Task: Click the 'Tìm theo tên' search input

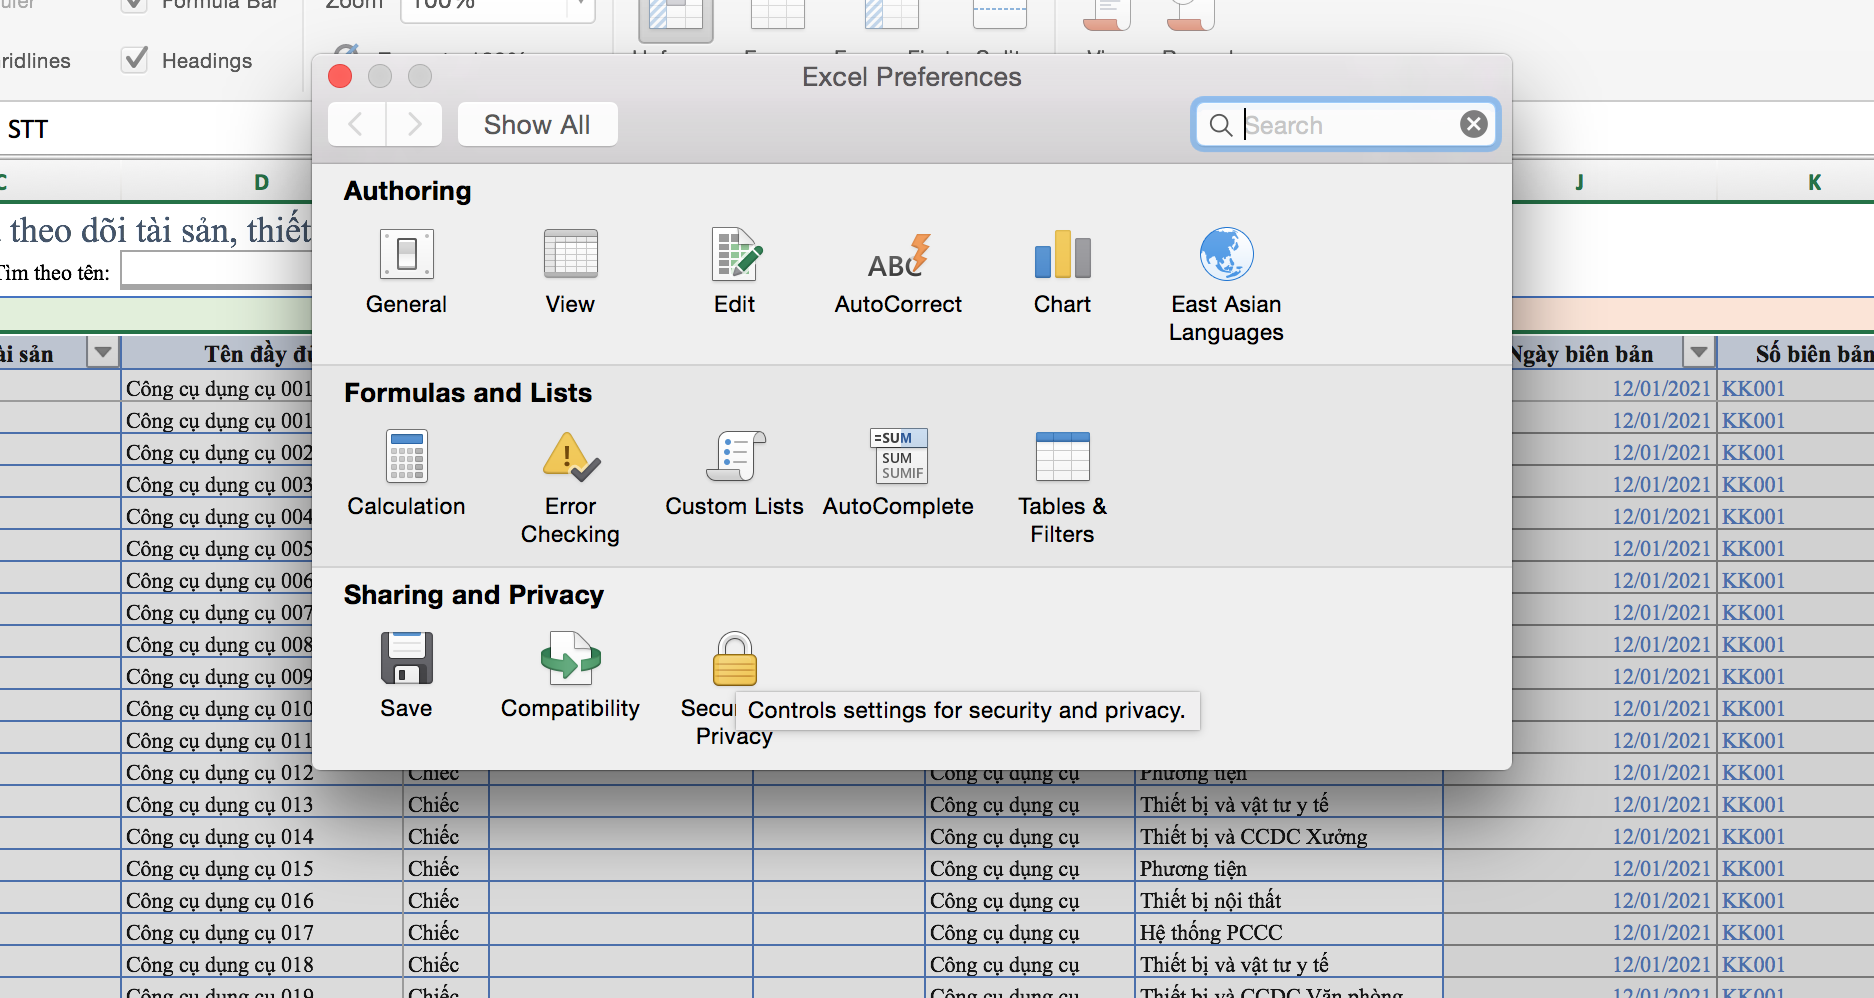Action: click(x=216, y=270)
